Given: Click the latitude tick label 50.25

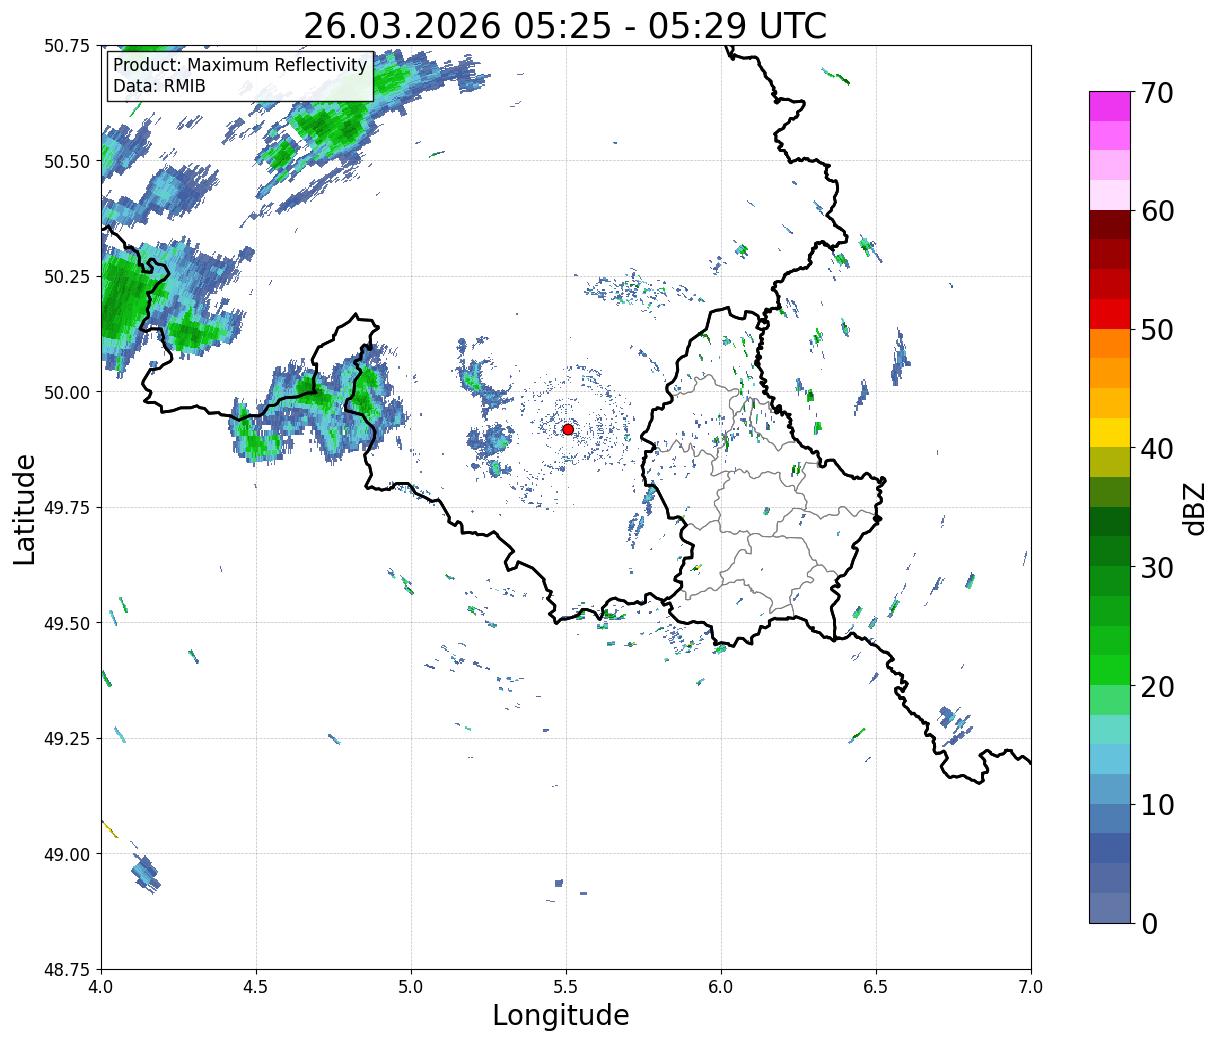Looking at the screenshot, I should (67, 277).
